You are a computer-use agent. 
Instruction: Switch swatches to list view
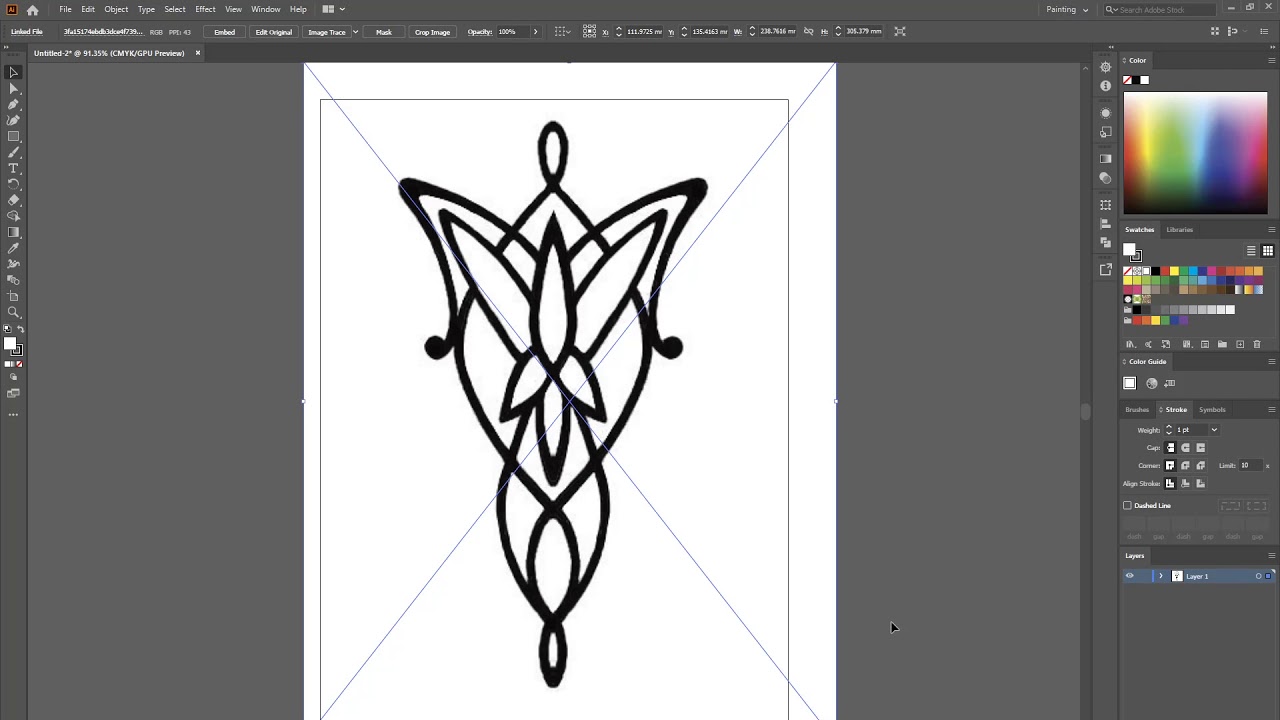tap(1251, 251)
